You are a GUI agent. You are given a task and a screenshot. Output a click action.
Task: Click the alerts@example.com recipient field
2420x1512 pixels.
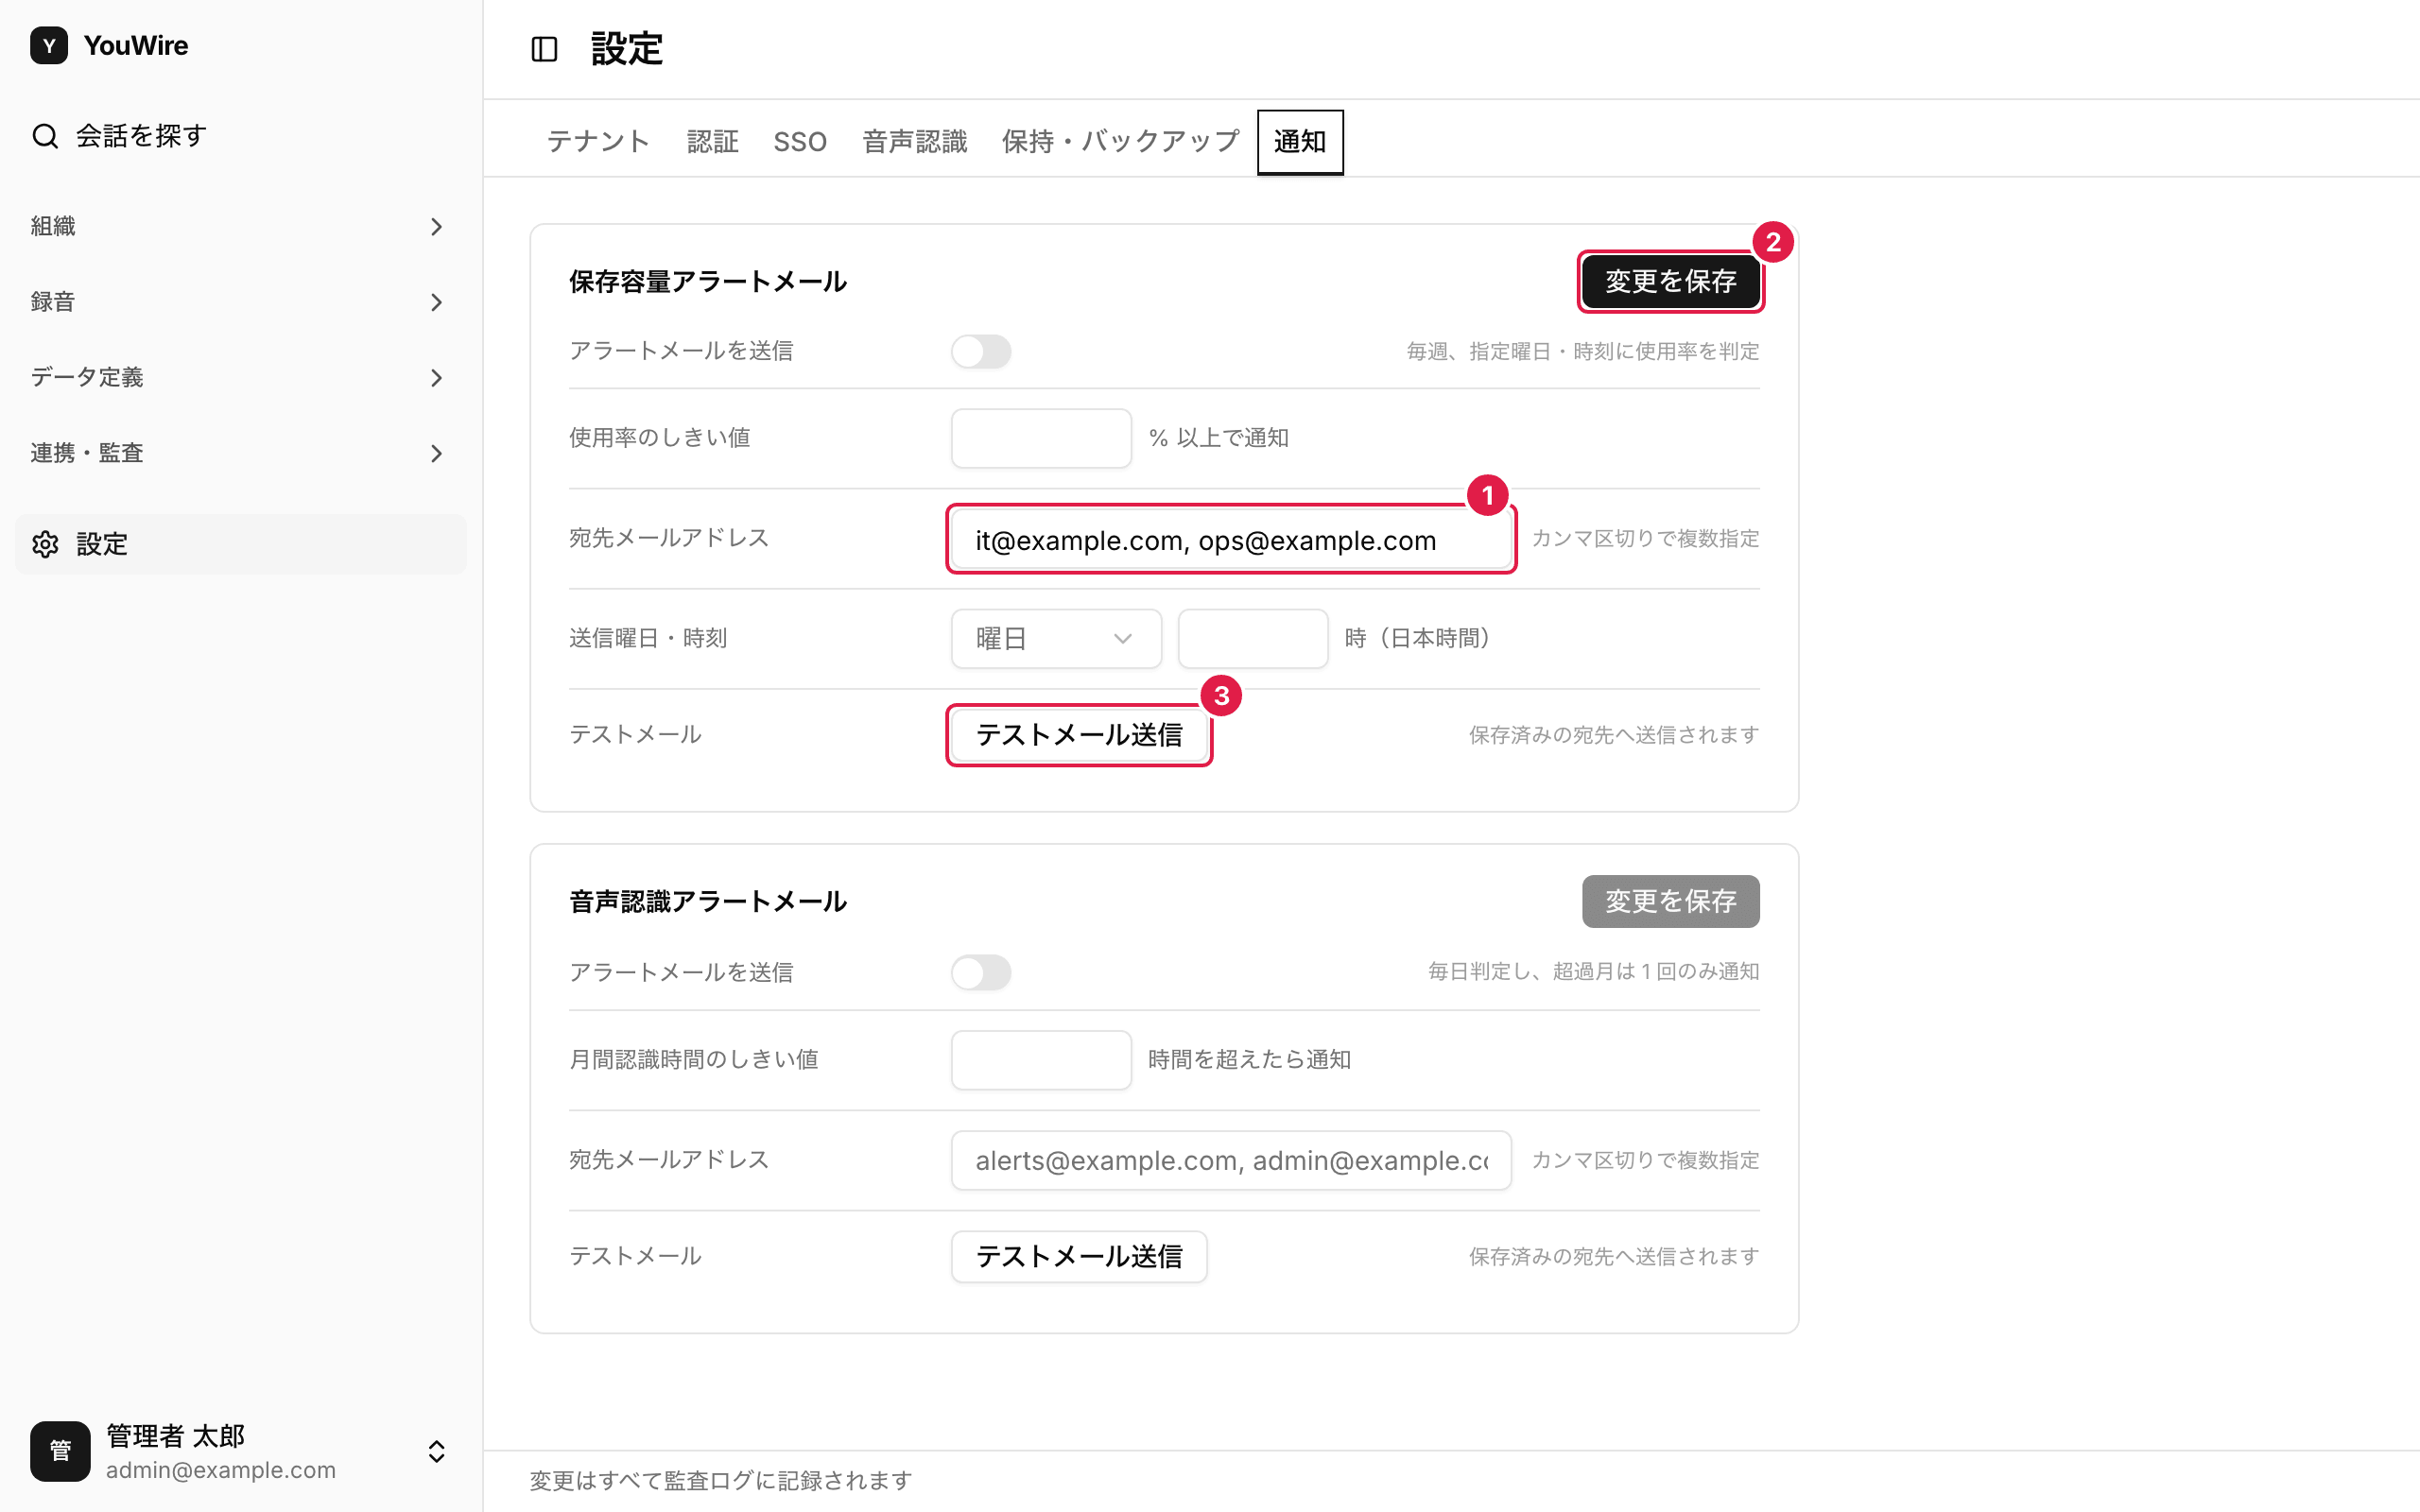click(1231, 1161)
